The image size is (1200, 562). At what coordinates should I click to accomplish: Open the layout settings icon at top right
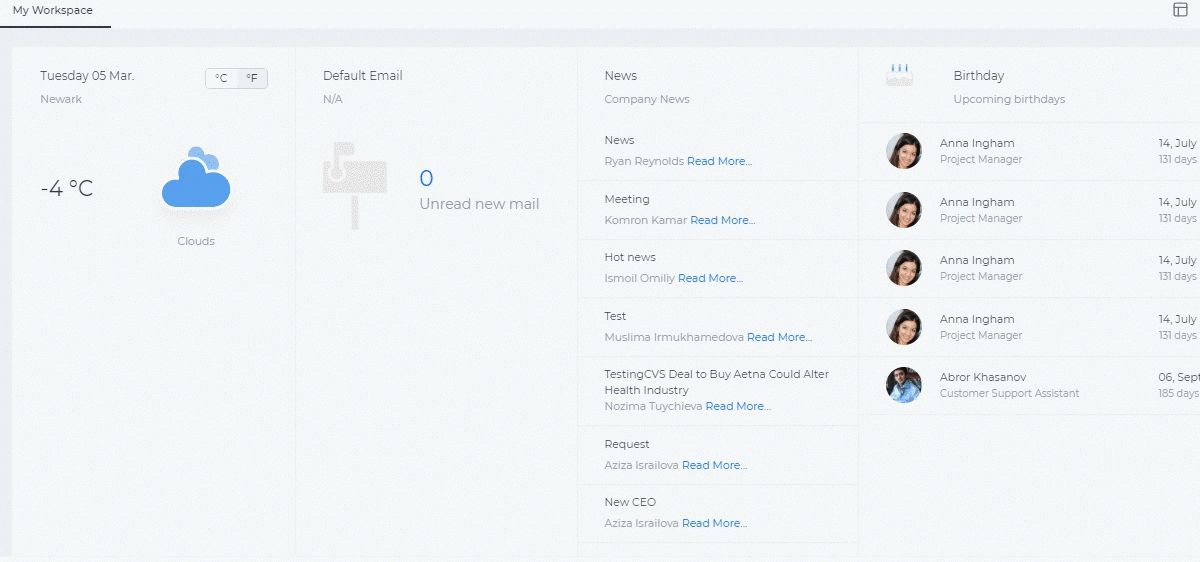pos(1180,10)
